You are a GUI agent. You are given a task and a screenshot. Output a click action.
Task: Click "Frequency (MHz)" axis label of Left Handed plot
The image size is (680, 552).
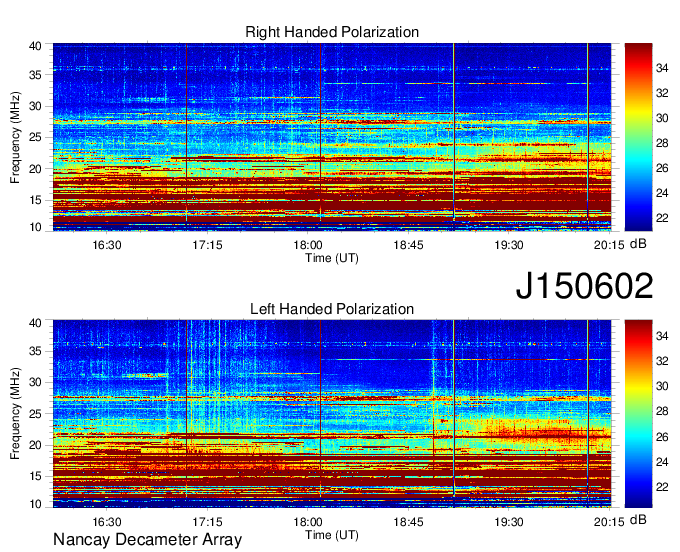[x=15, y=414]
